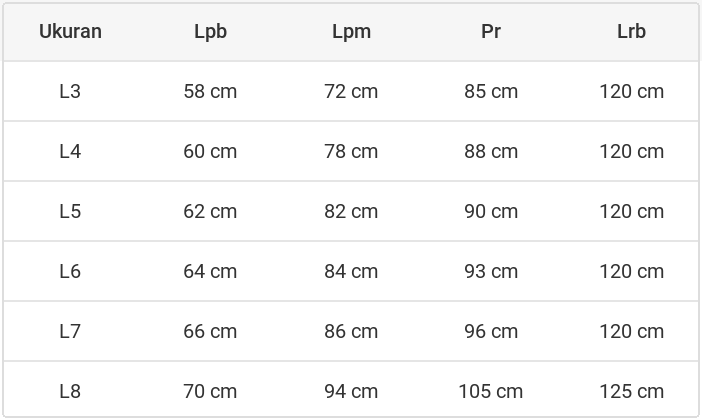The width and height of the screenshot is (702, 420).
Task: Click the 125 cm Lrb cell
Action: pos(631,391)
